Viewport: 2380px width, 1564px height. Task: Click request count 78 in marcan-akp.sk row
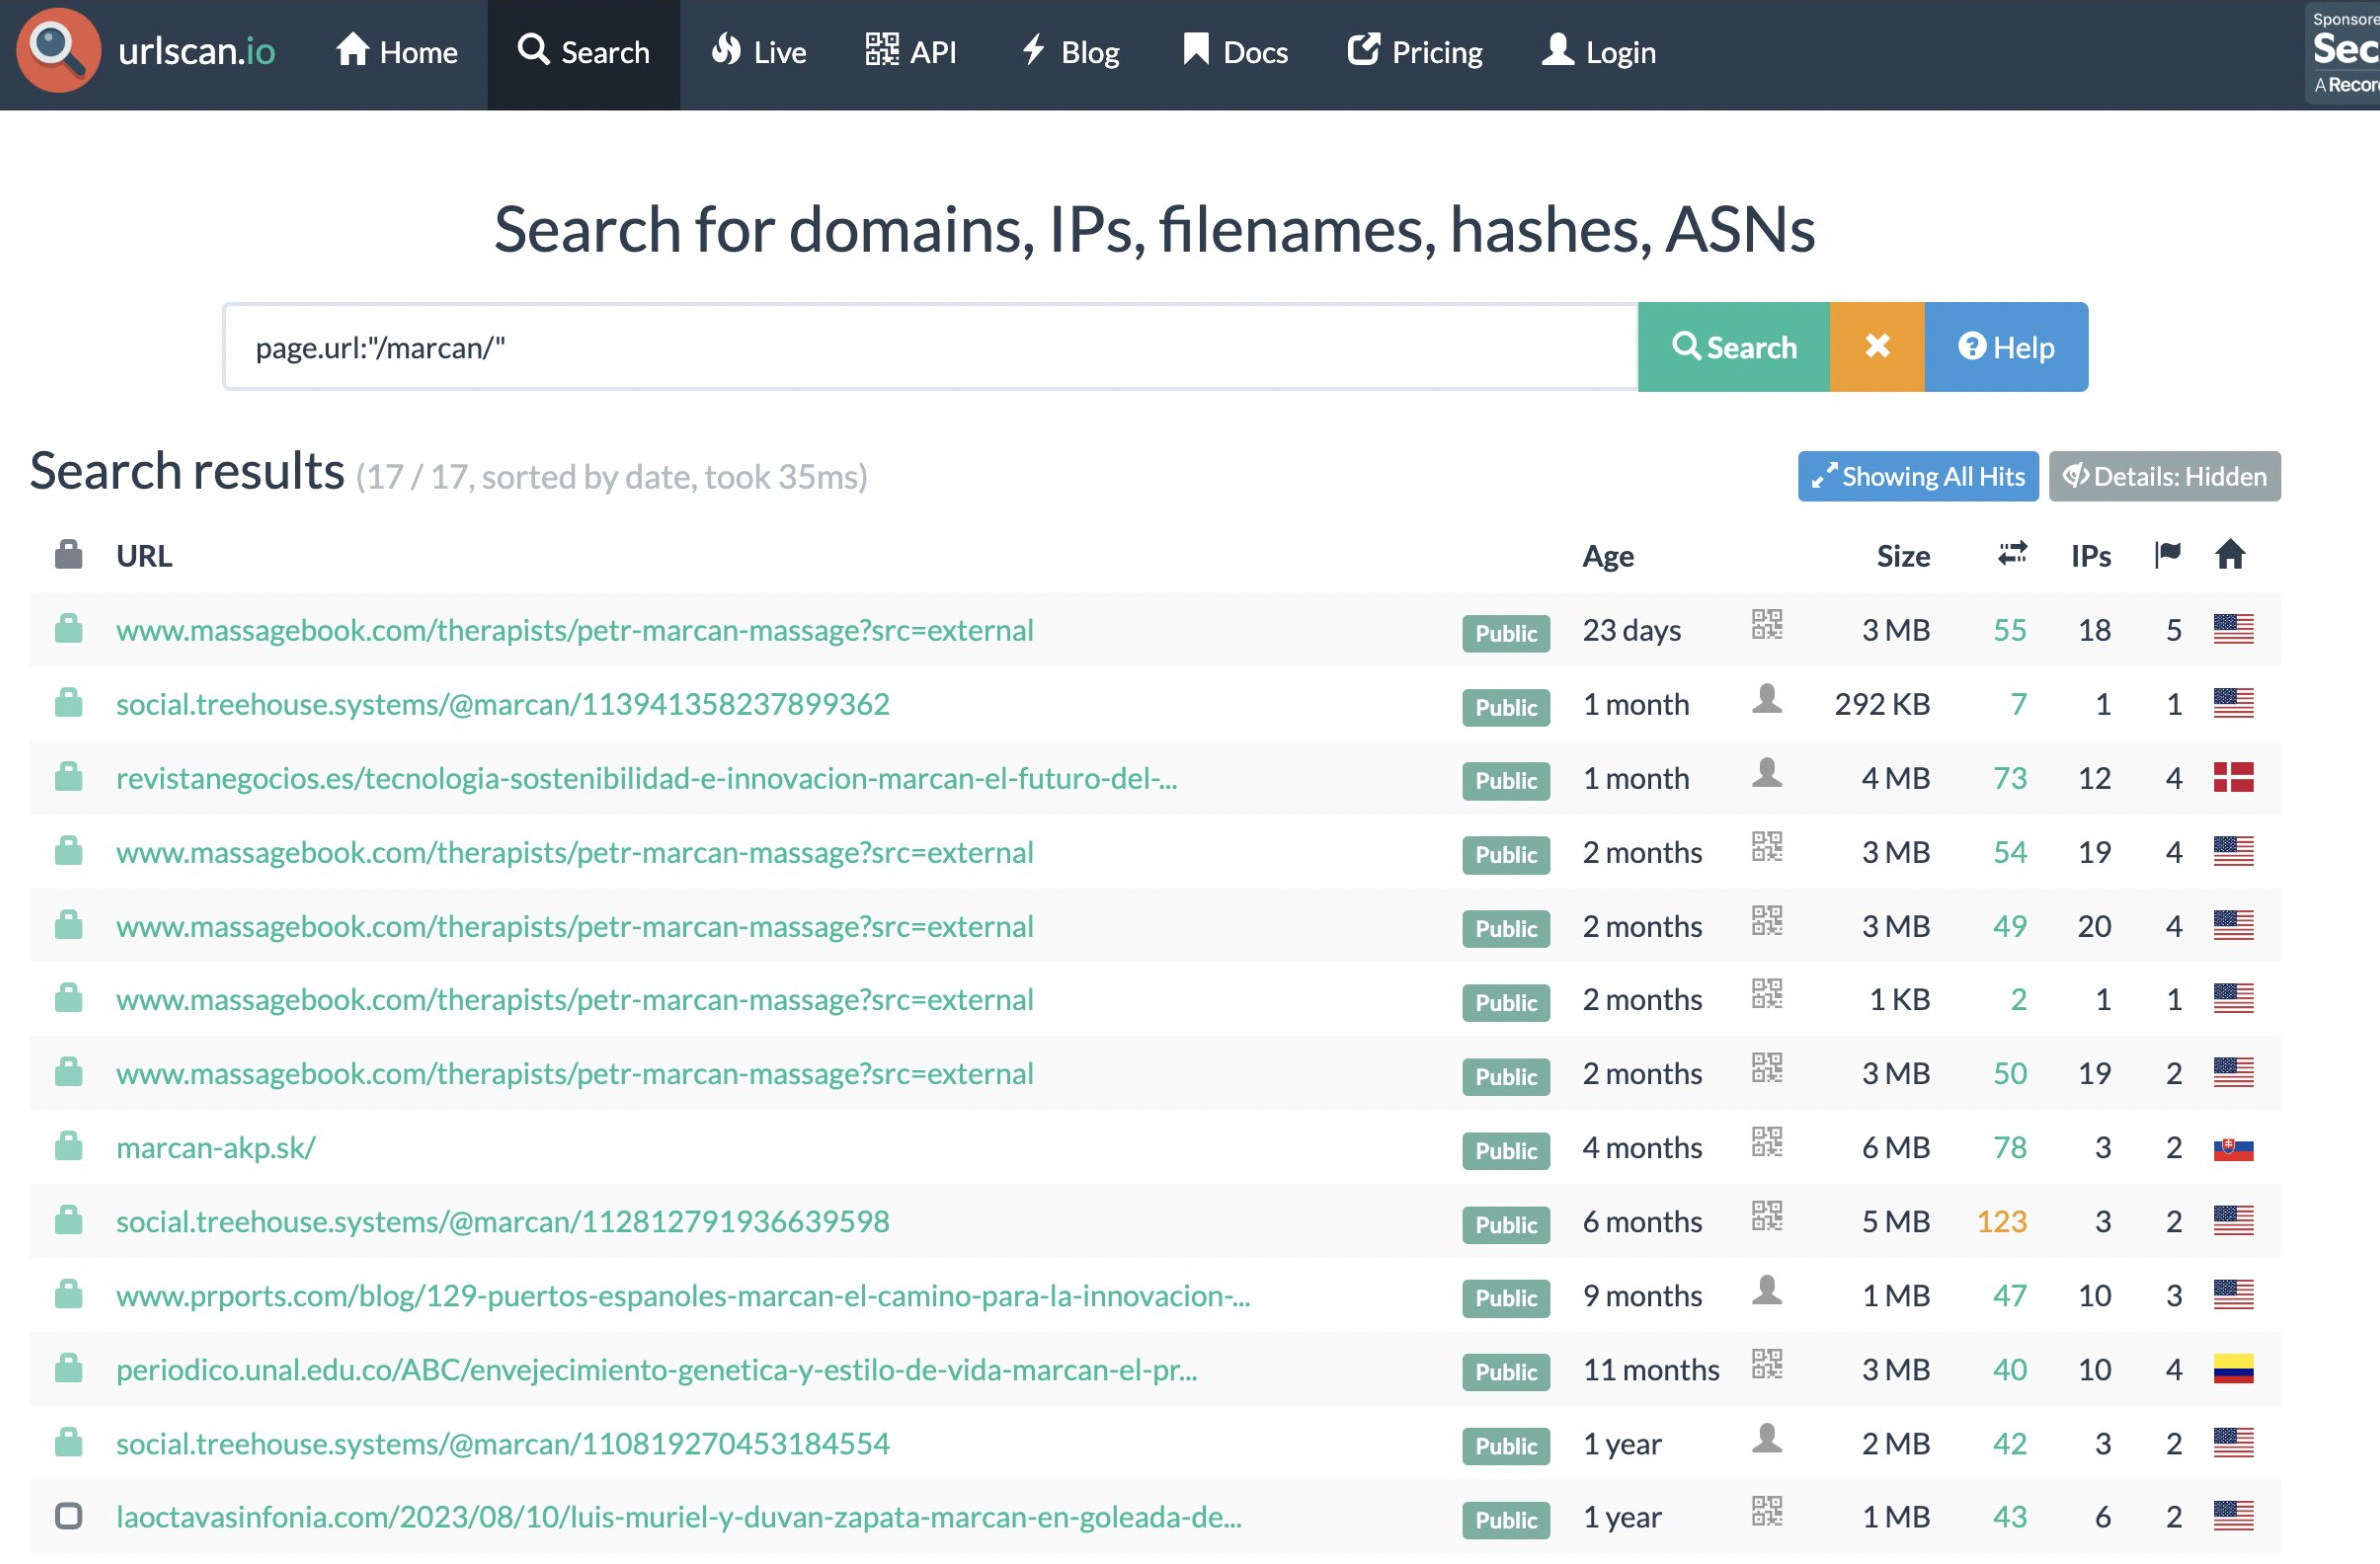[x=2010, y=1148]
